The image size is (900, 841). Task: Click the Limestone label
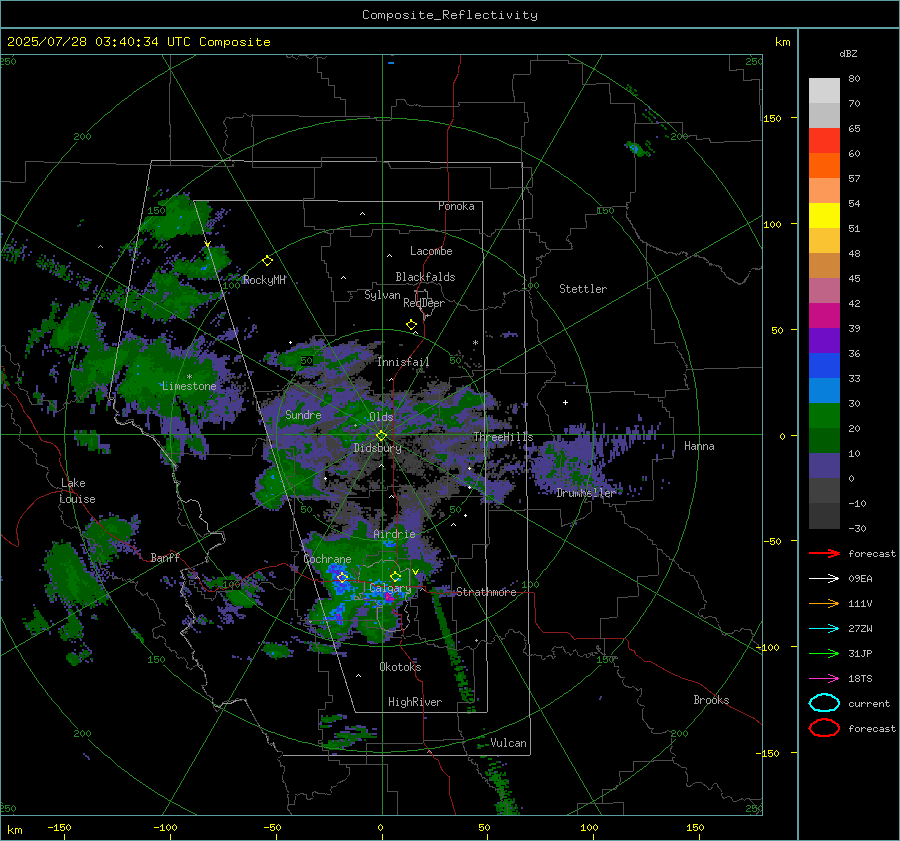189,386
